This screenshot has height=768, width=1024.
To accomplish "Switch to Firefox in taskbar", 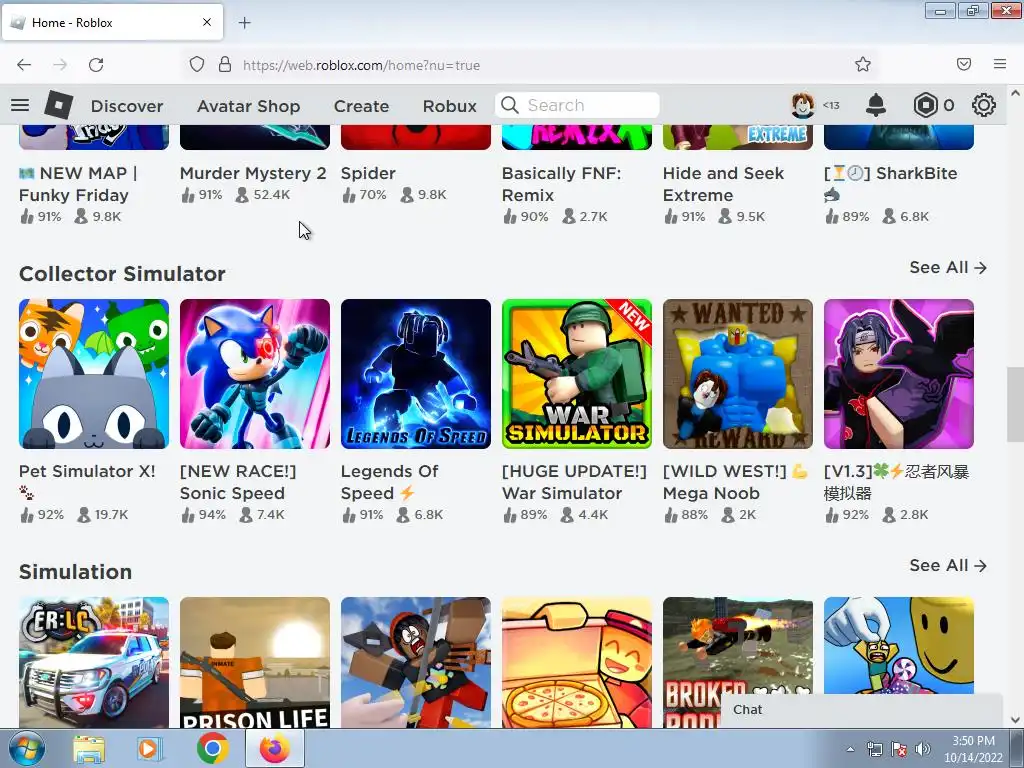I will [275, 748].
